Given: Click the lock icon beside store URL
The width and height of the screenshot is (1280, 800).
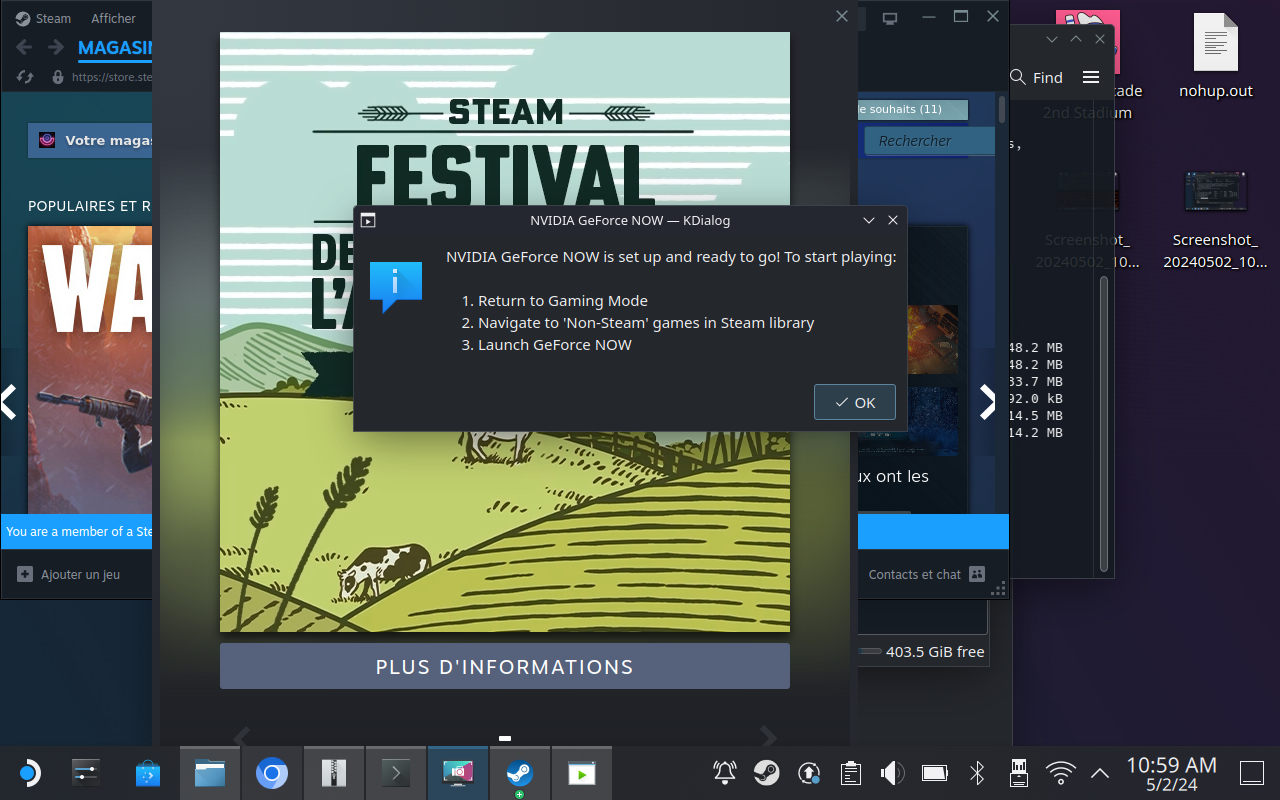Looking at the screenshot, I should [57, 77].
